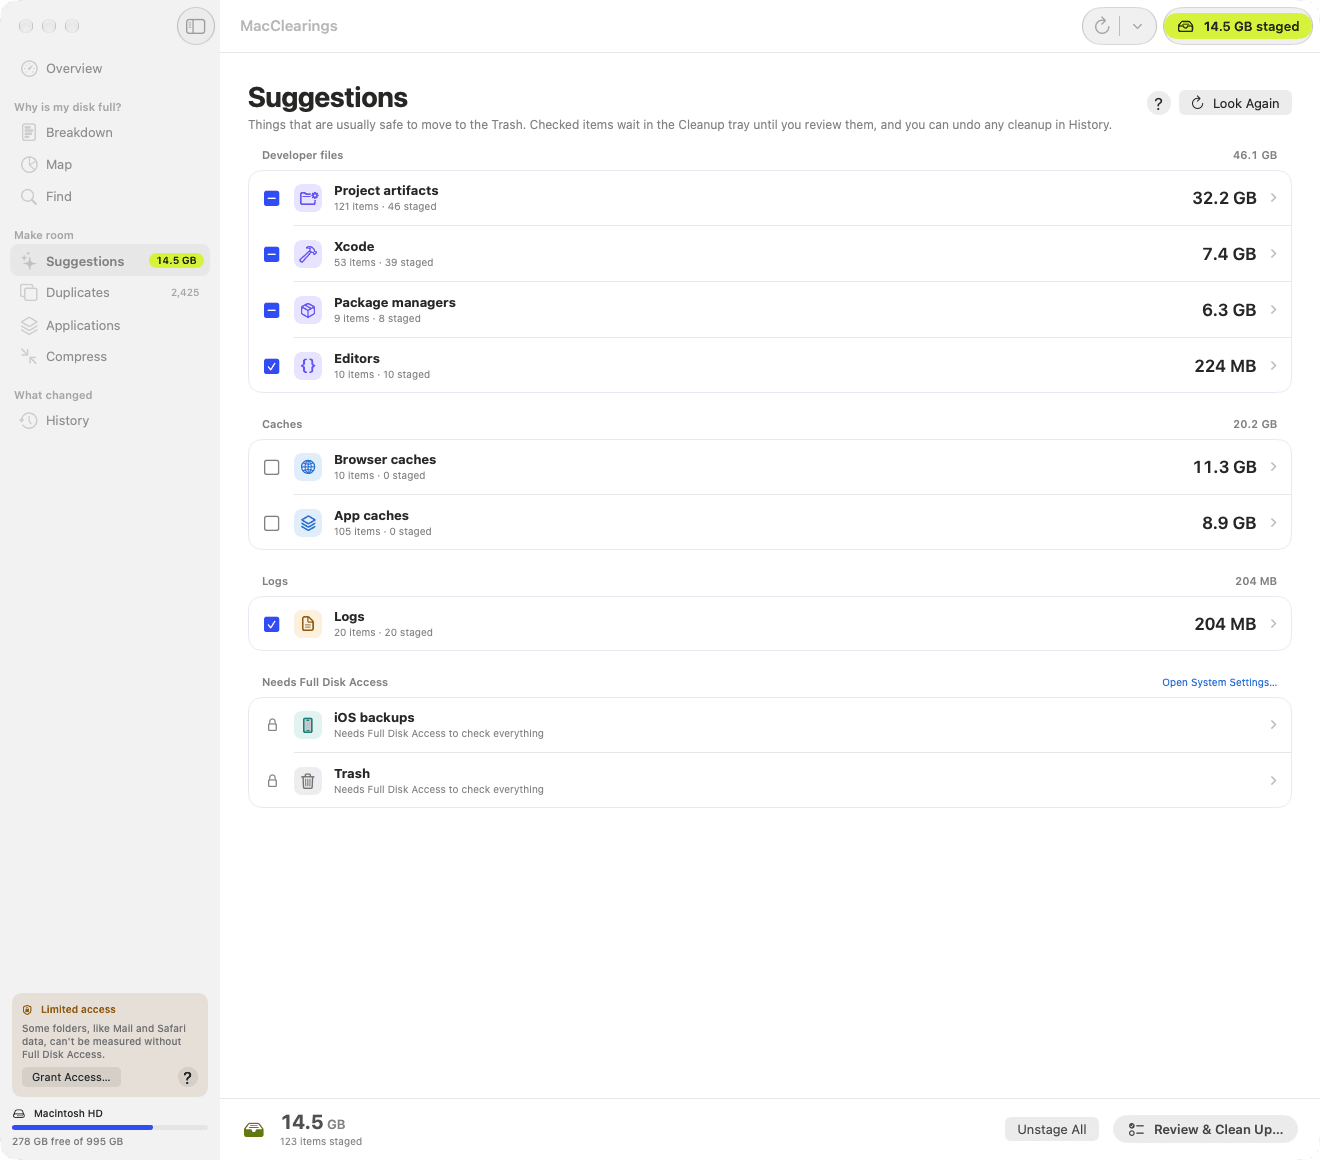Expand the Xcode row chevron
Screen dimensions: 1320x1160
click(x=1273, y=254)
